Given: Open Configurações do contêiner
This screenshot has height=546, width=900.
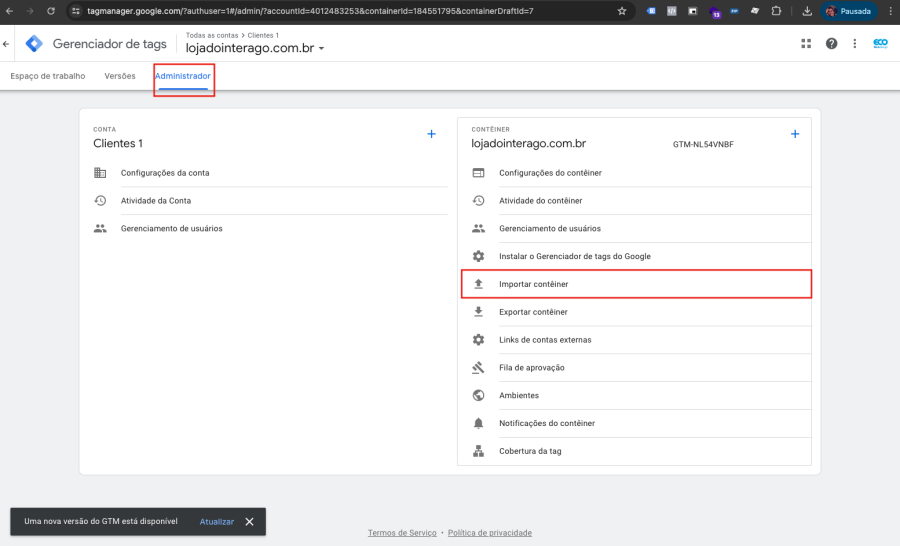Looking at the screenshot, I should click(x=550, y=173).
